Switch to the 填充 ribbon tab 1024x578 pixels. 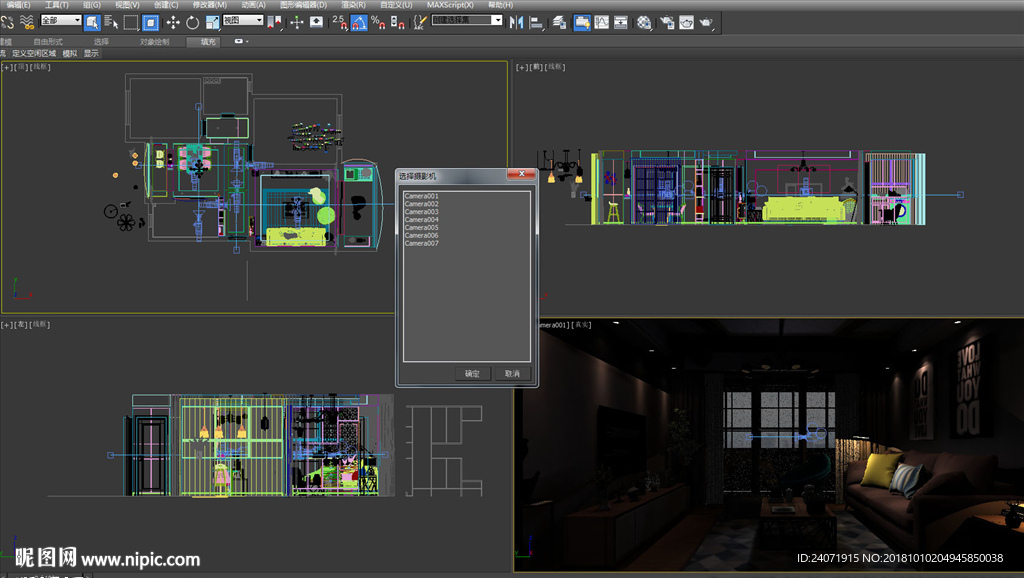click(208, 42)
